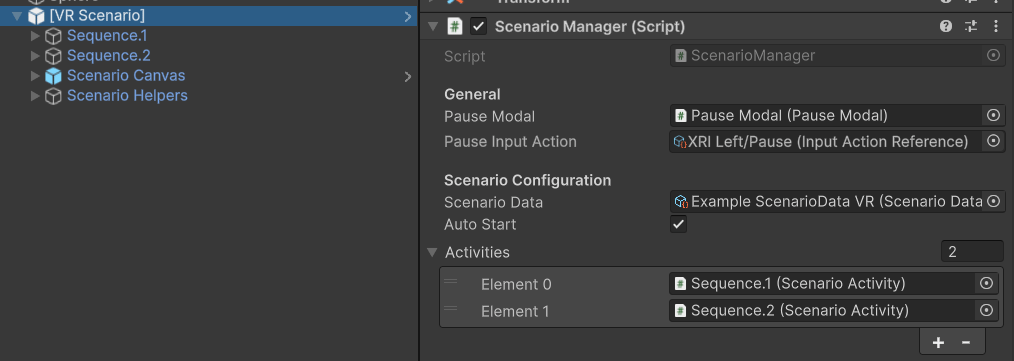Select Scenario Helpers in the hierarchy
The width and height of the screenshot is (1014, 361).
127,96
